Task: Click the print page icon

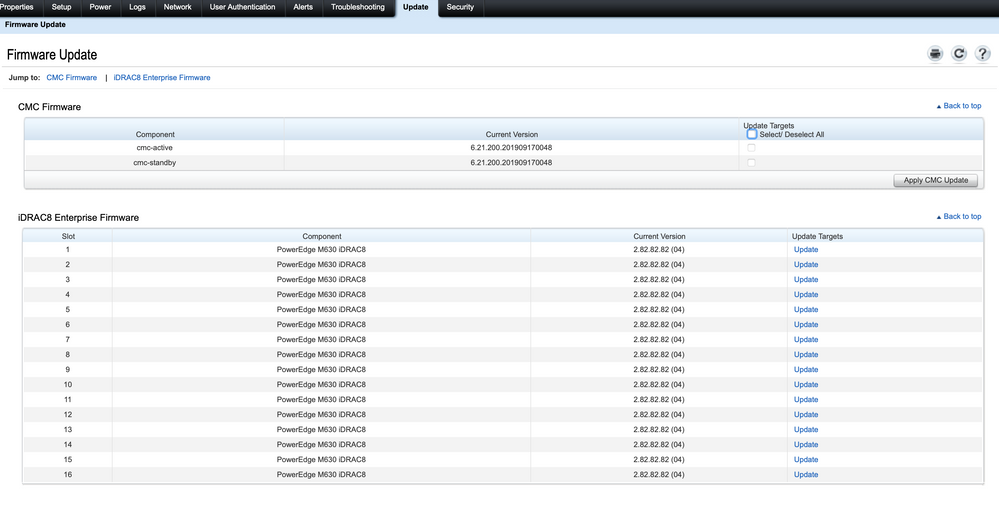Action: [x=935, y=54]
